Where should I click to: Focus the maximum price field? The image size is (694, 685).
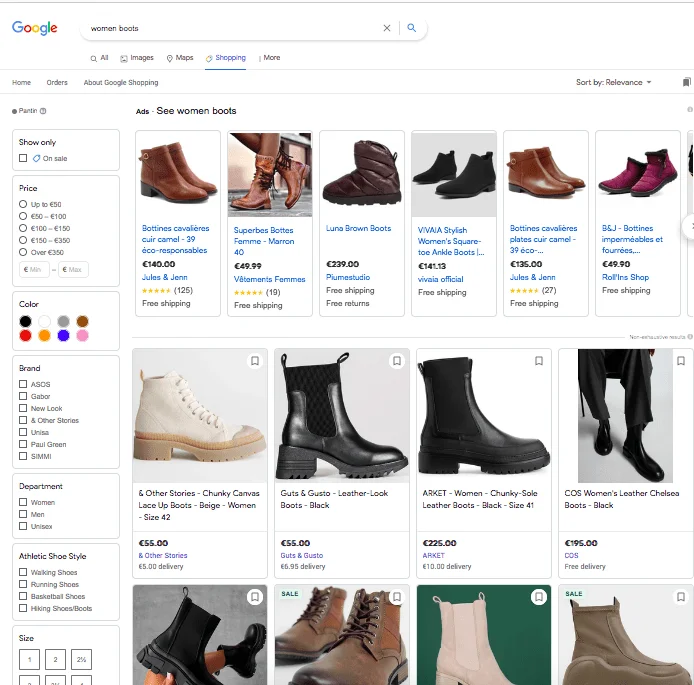click(73, 269)
